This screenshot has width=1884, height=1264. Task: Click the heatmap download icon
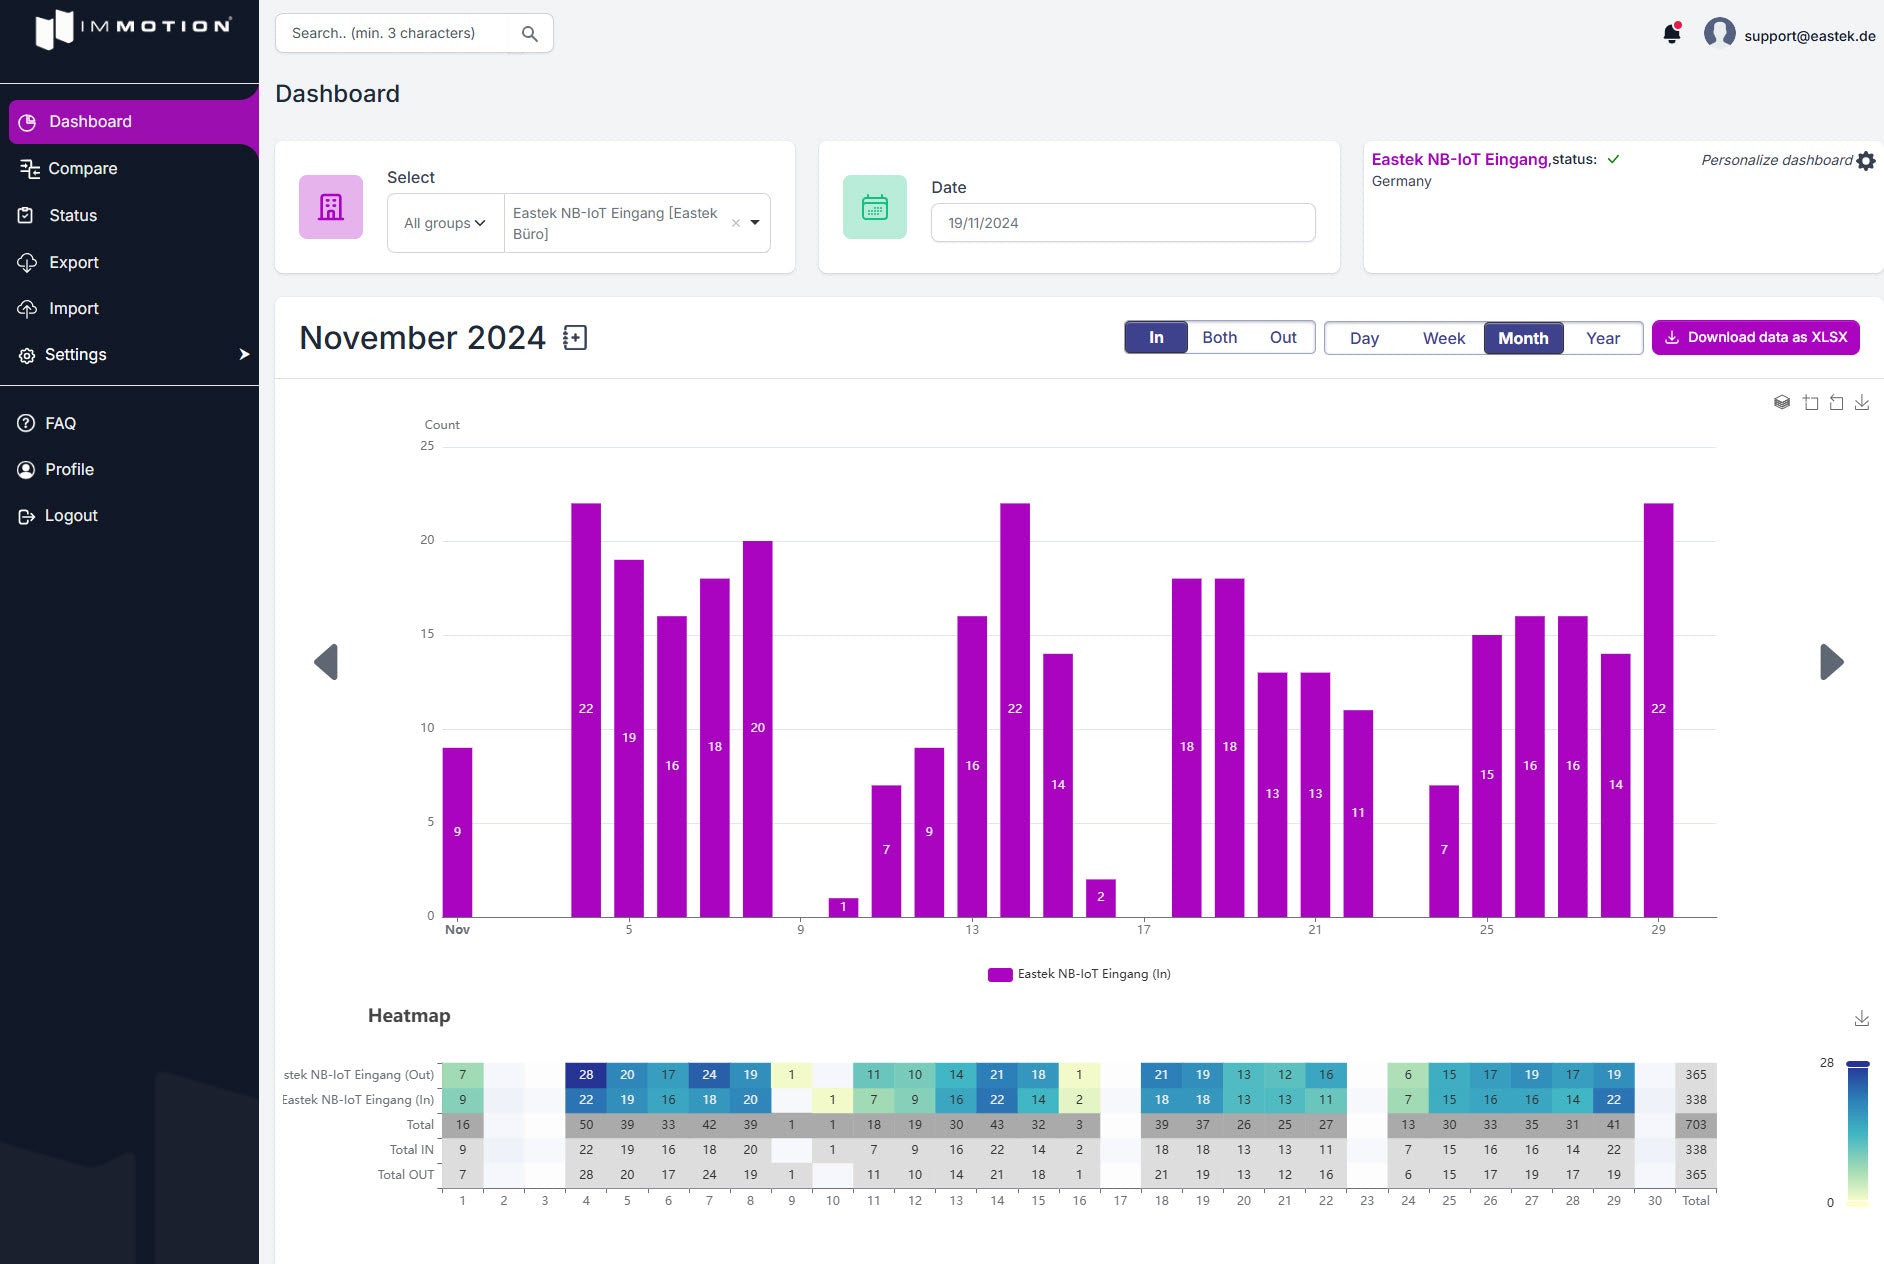1862,1018
